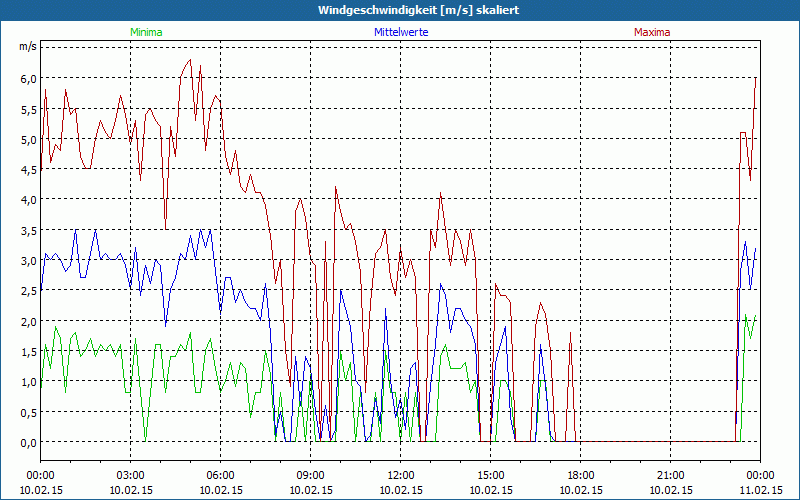Click the 12:00 time axis label
This screenshot has width=800, height=500.
tap(401, 476)
